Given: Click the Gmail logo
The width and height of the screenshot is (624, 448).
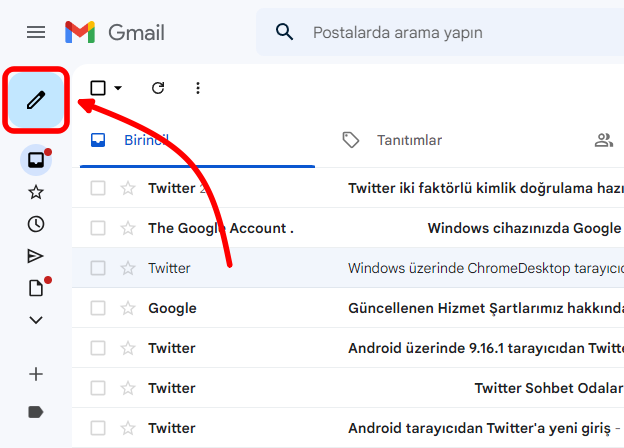Looking at the screenshot, I should [x=80, y=32].
